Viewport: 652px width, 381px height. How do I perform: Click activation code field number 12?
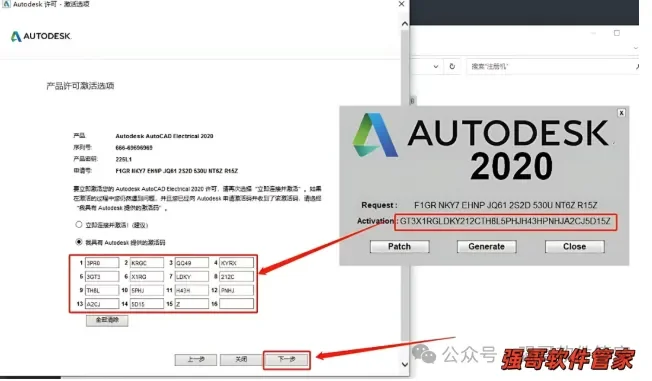pyautogui.click(x=237, y=290)
